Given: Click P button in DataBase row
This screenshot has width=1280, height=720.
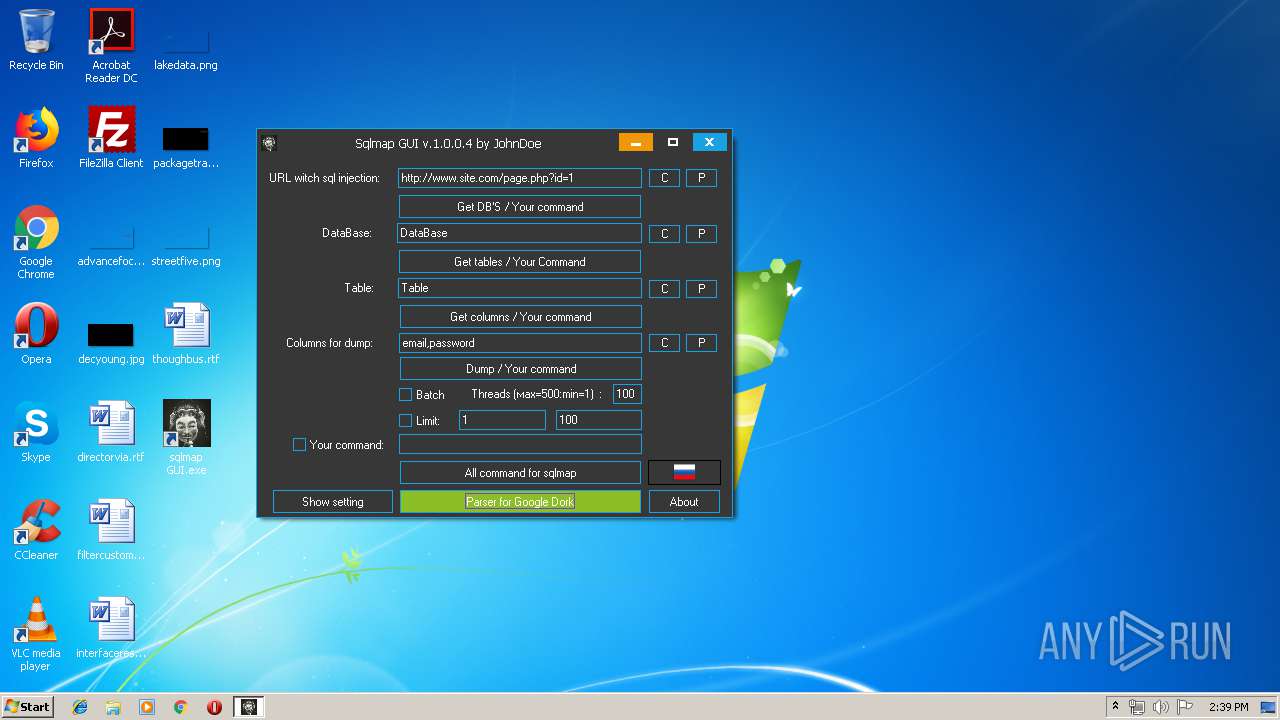Looking at the screenshot, I should [701, 234].
